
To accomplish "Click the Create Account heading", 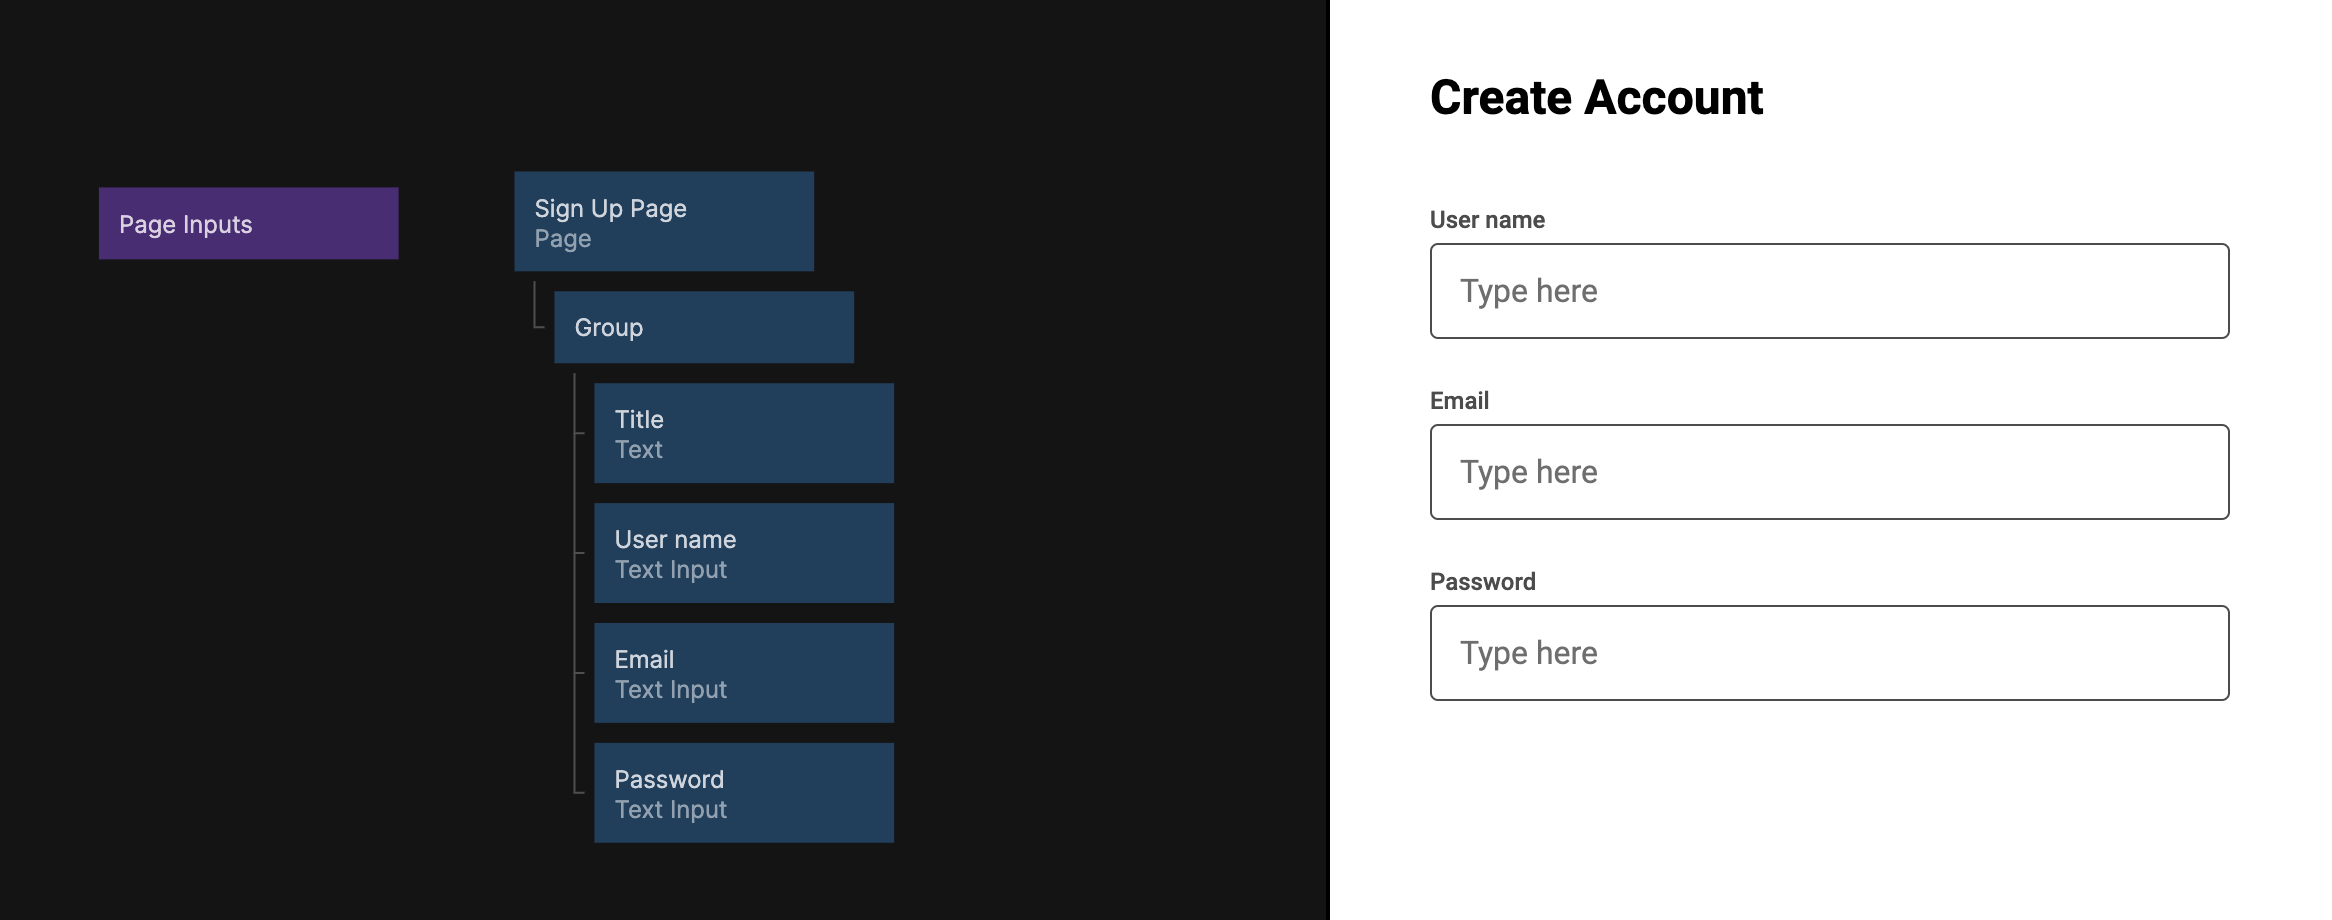I will pyautogui.click(x=1596, y=98).
